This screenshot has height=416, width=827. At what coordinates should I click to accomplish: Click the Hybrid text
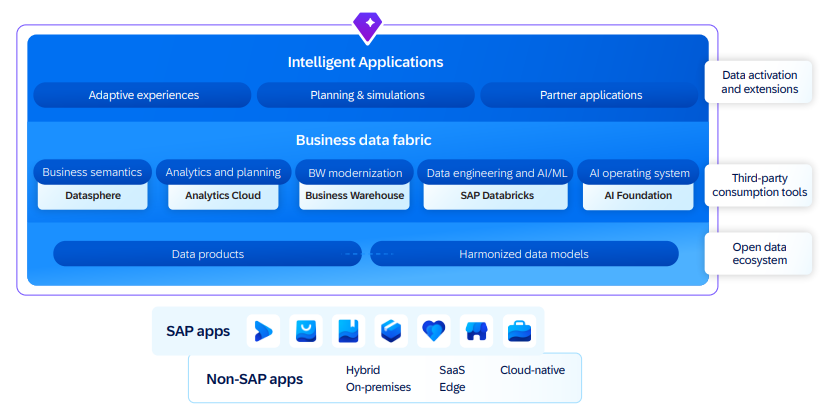363,370
